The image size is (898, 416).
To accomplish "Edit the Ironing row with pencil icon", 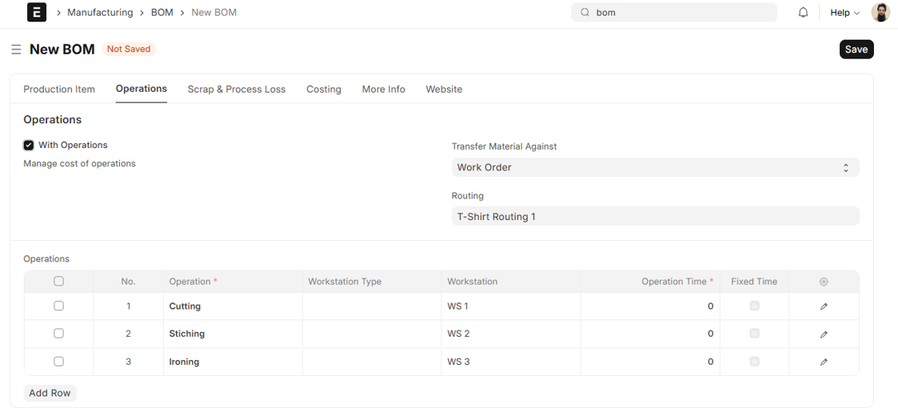I will [x=824, y=362].
